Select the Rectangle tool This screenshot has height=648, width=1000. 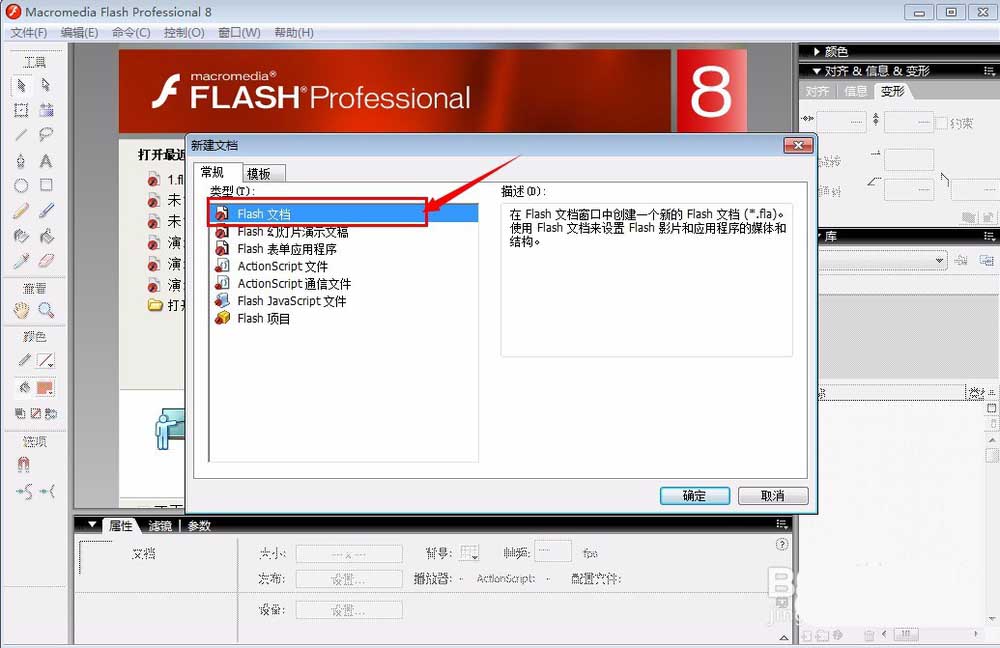[x=46, y=185]
